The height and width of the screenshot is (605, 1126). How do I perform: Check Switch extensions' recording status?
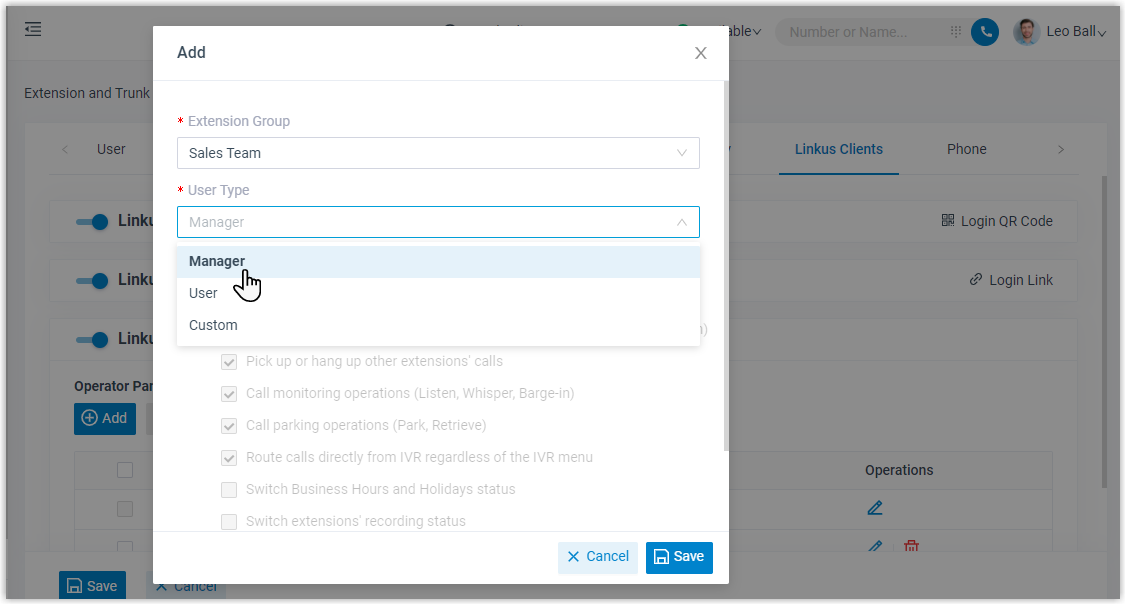click(x=229, y=521)
